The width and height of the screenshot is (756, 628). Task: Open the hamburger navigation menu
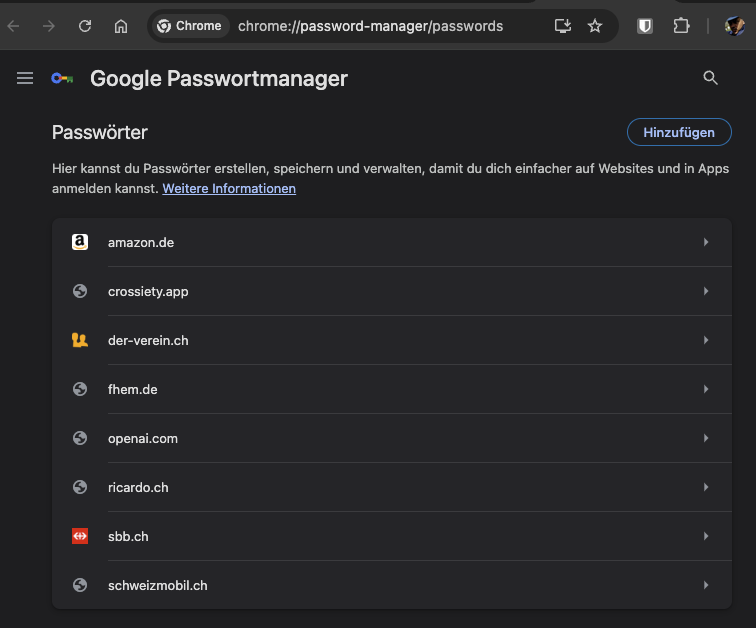coord(25,78)
